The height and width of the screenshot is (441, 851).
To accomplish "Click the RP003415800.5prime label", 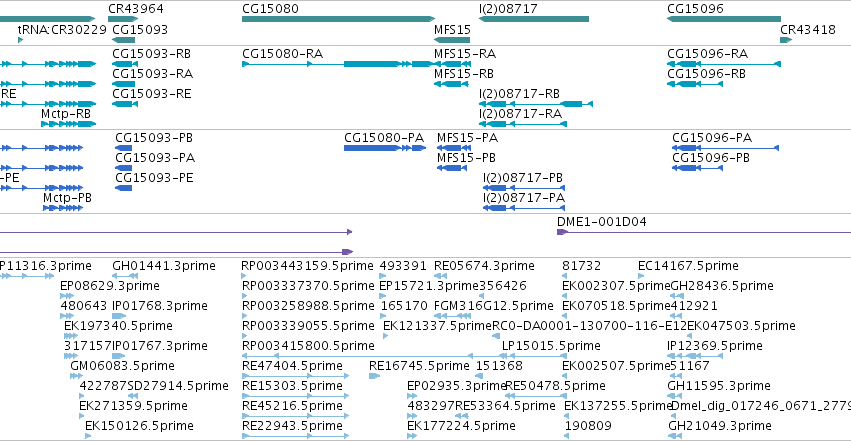I will (308, 346).
